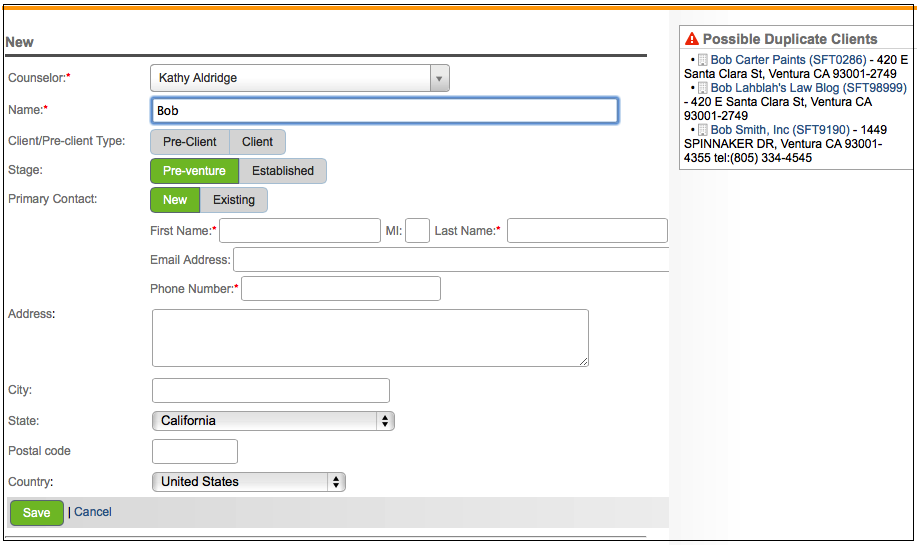Screen dimensions: 918x545
Task: Set the stage to Established
Action: coord(282,171)
